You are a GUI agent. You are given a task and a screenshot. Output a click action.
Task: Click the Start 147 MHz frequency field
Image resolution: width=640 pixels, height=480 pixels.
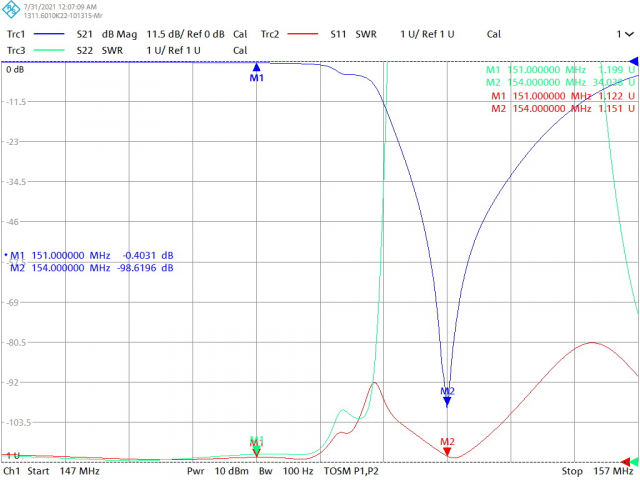click(64, 471)
